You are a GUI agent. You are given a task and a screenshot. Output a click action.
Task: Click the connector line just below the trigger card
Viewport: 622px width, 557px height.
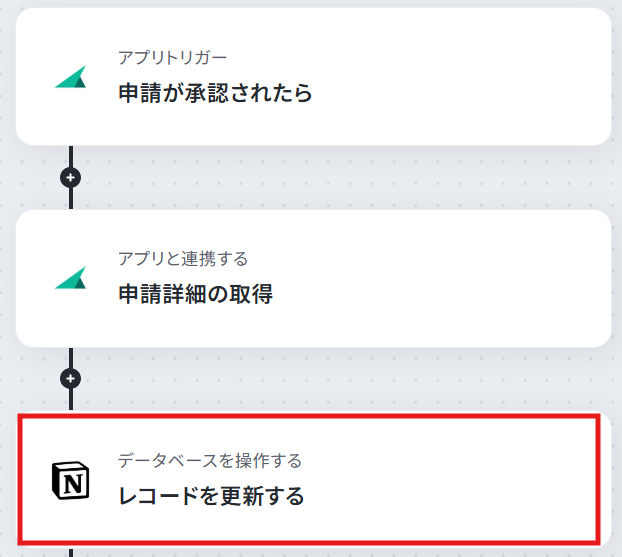click(x=71, y=156)
